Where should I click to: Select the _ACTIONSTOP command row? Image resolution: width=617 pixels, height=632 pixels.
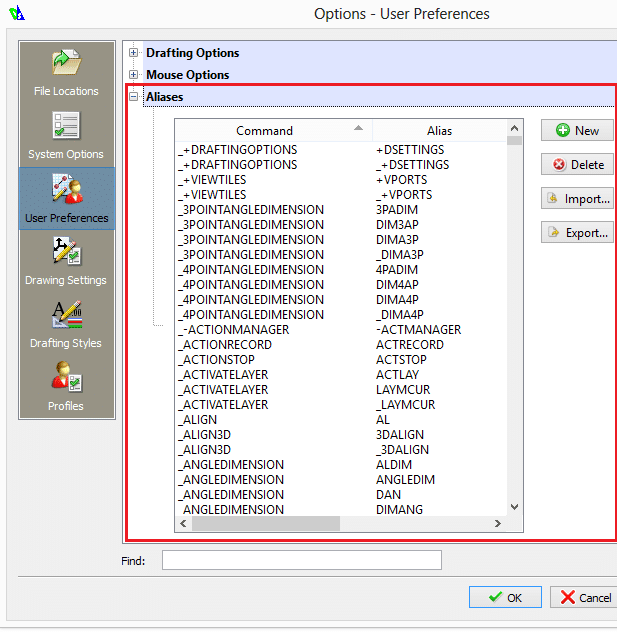pos(341,360)
